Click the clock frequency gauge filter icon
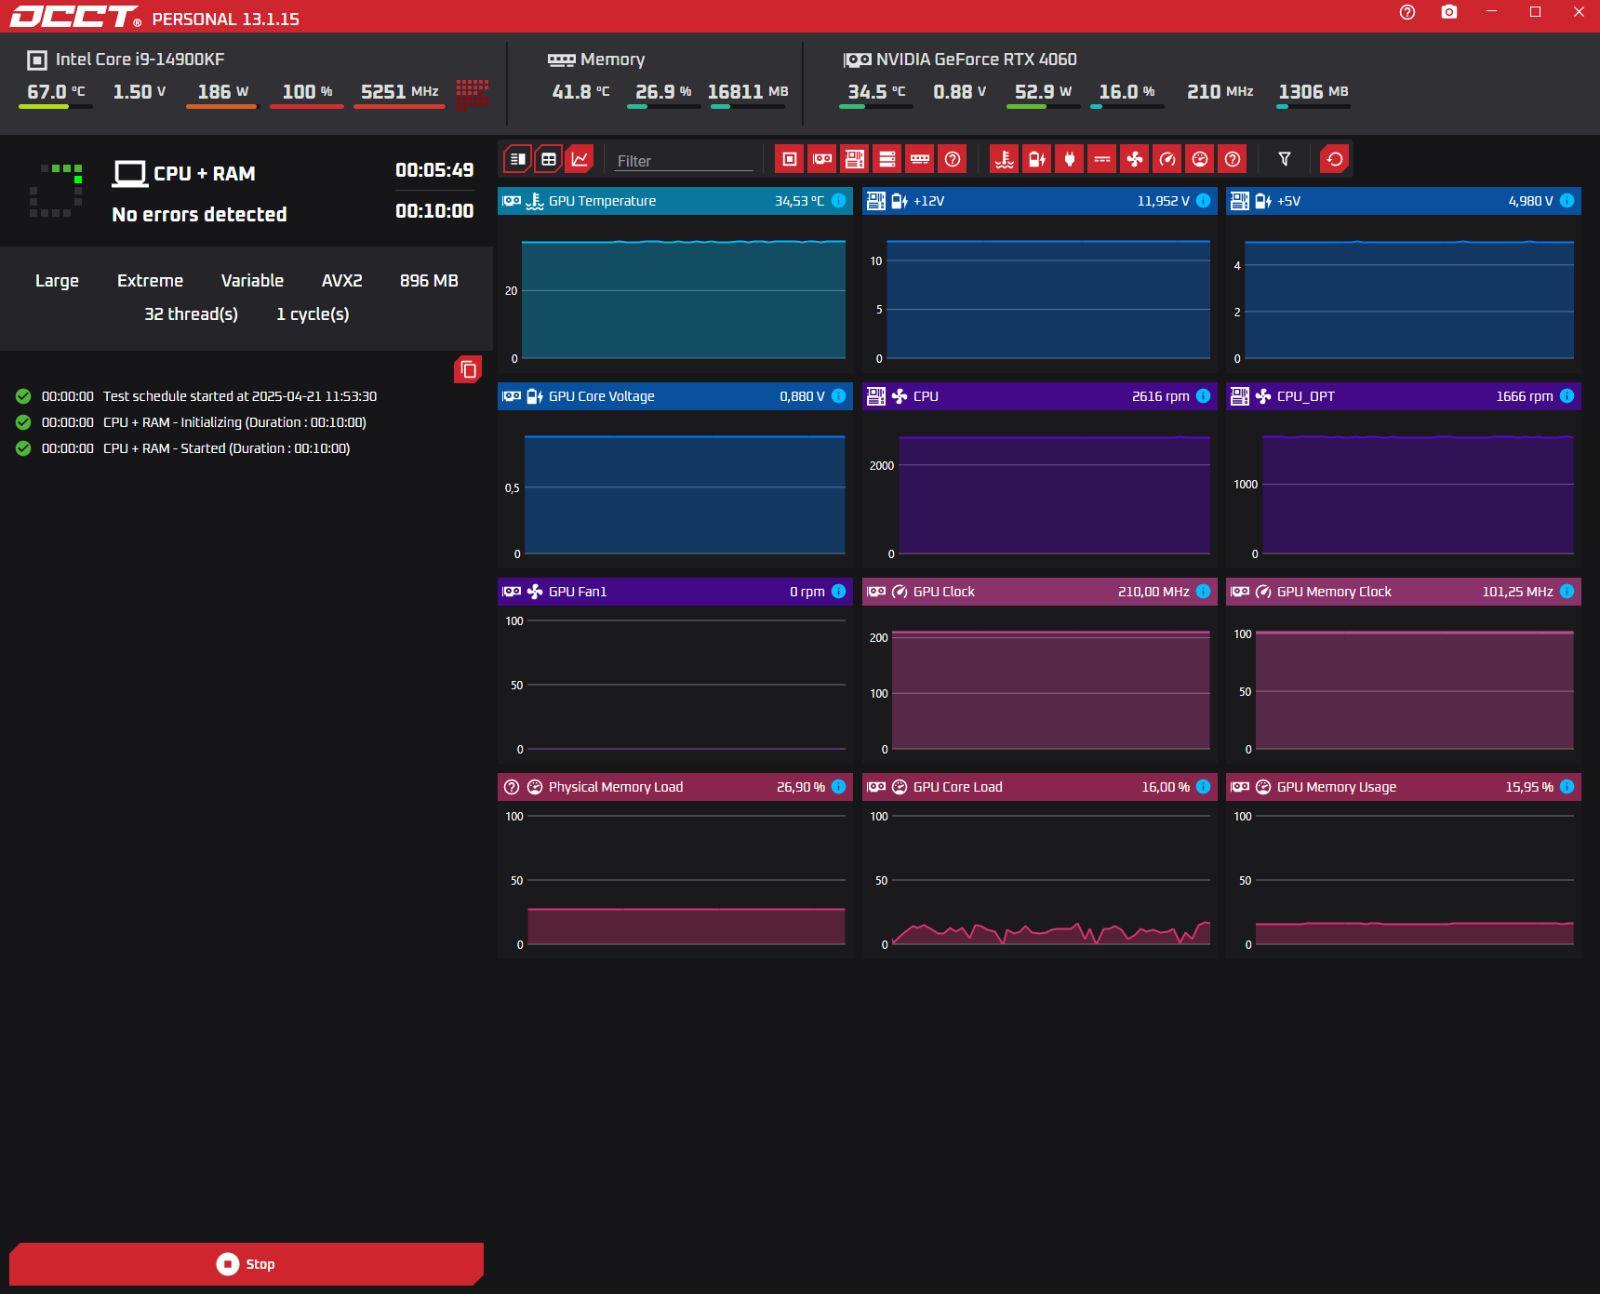The height and width of the screenshot is (1294, 1600). [1167, 159]
